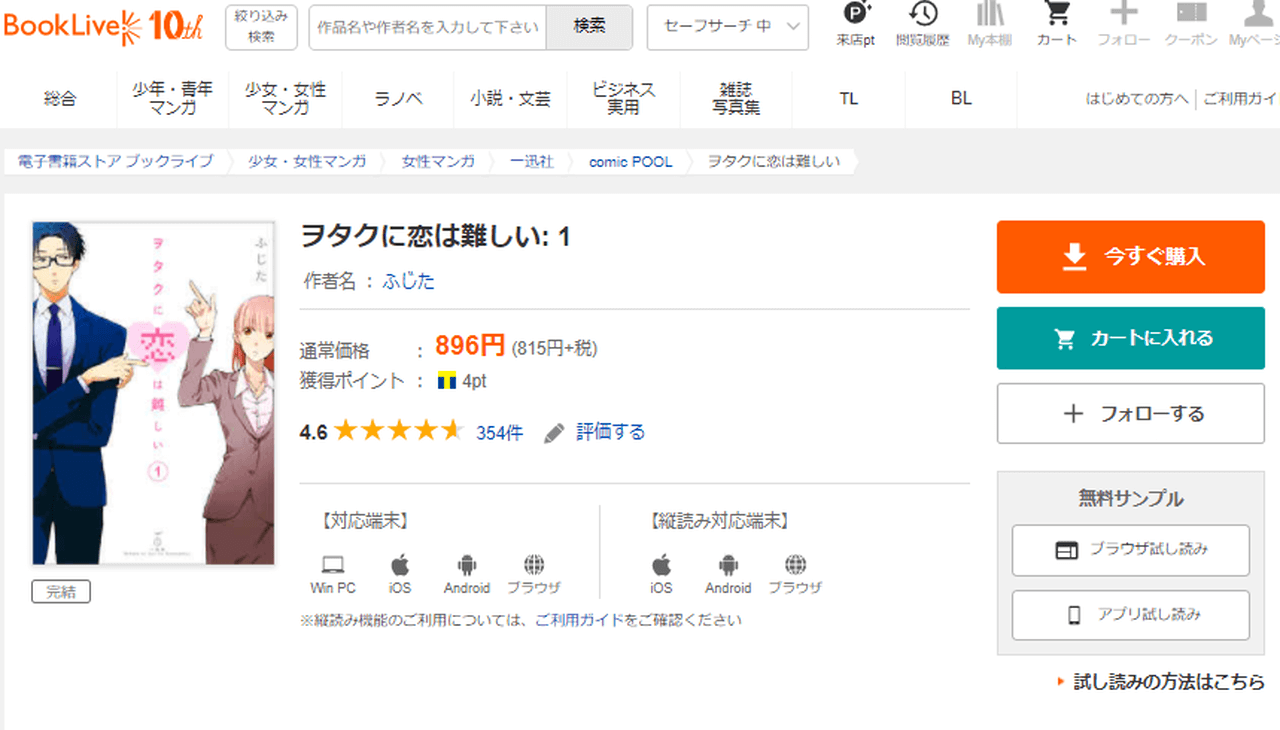Expand the セーフサーチ 中 dropdown
Viewport: 1280px width, 730px height.
[x=727, y=27]
